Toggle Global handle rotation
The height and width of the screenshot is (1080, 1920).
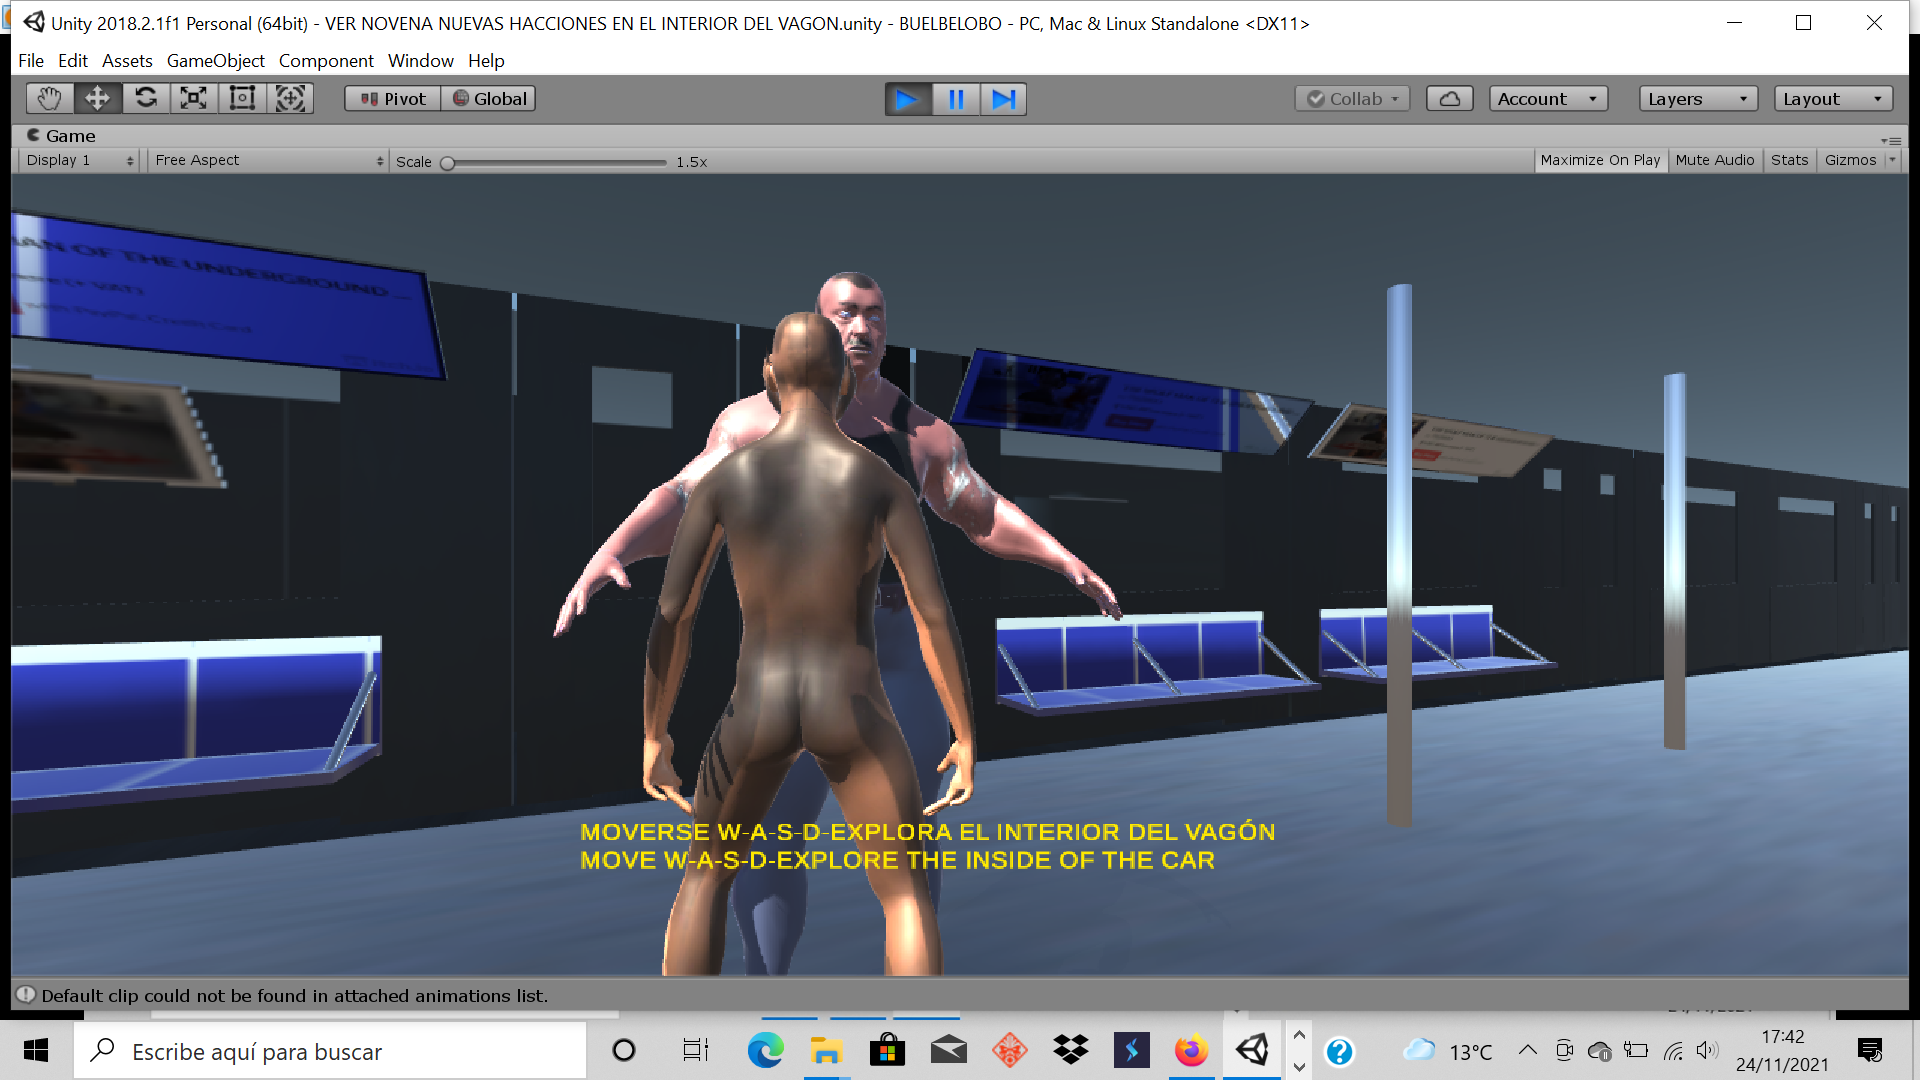point(489,99)
